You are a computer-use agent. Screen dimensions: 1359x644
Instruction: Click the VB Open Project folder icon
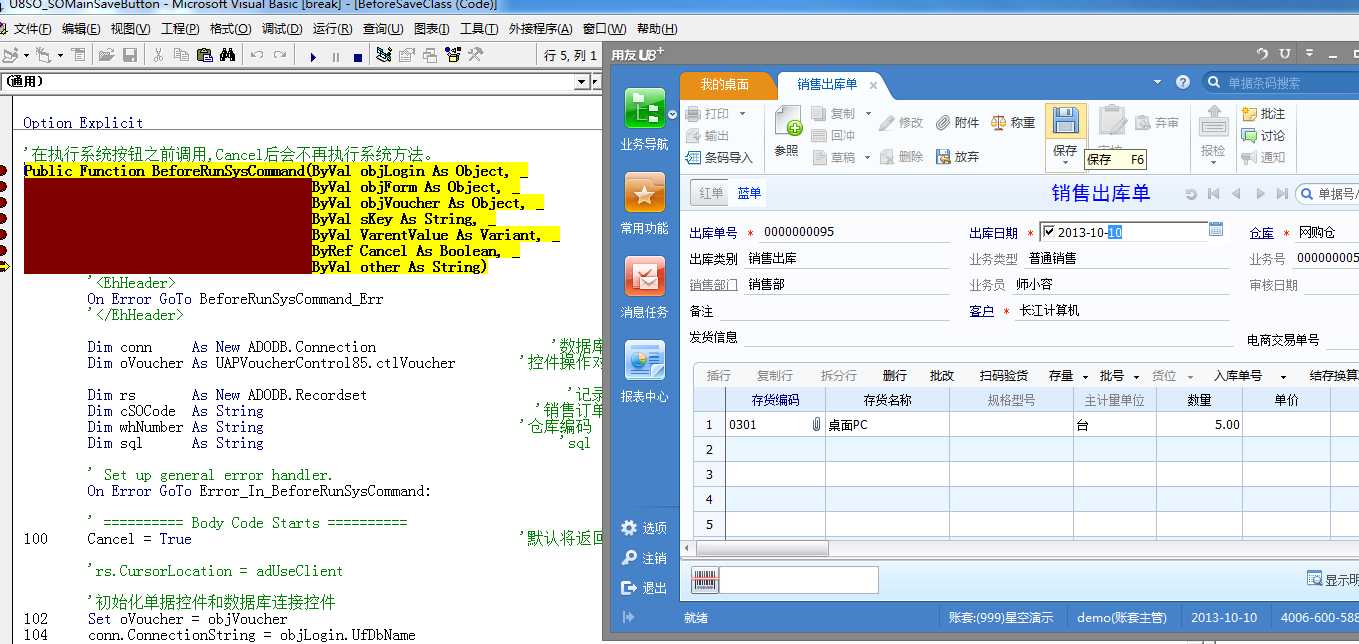pos(105,55)
